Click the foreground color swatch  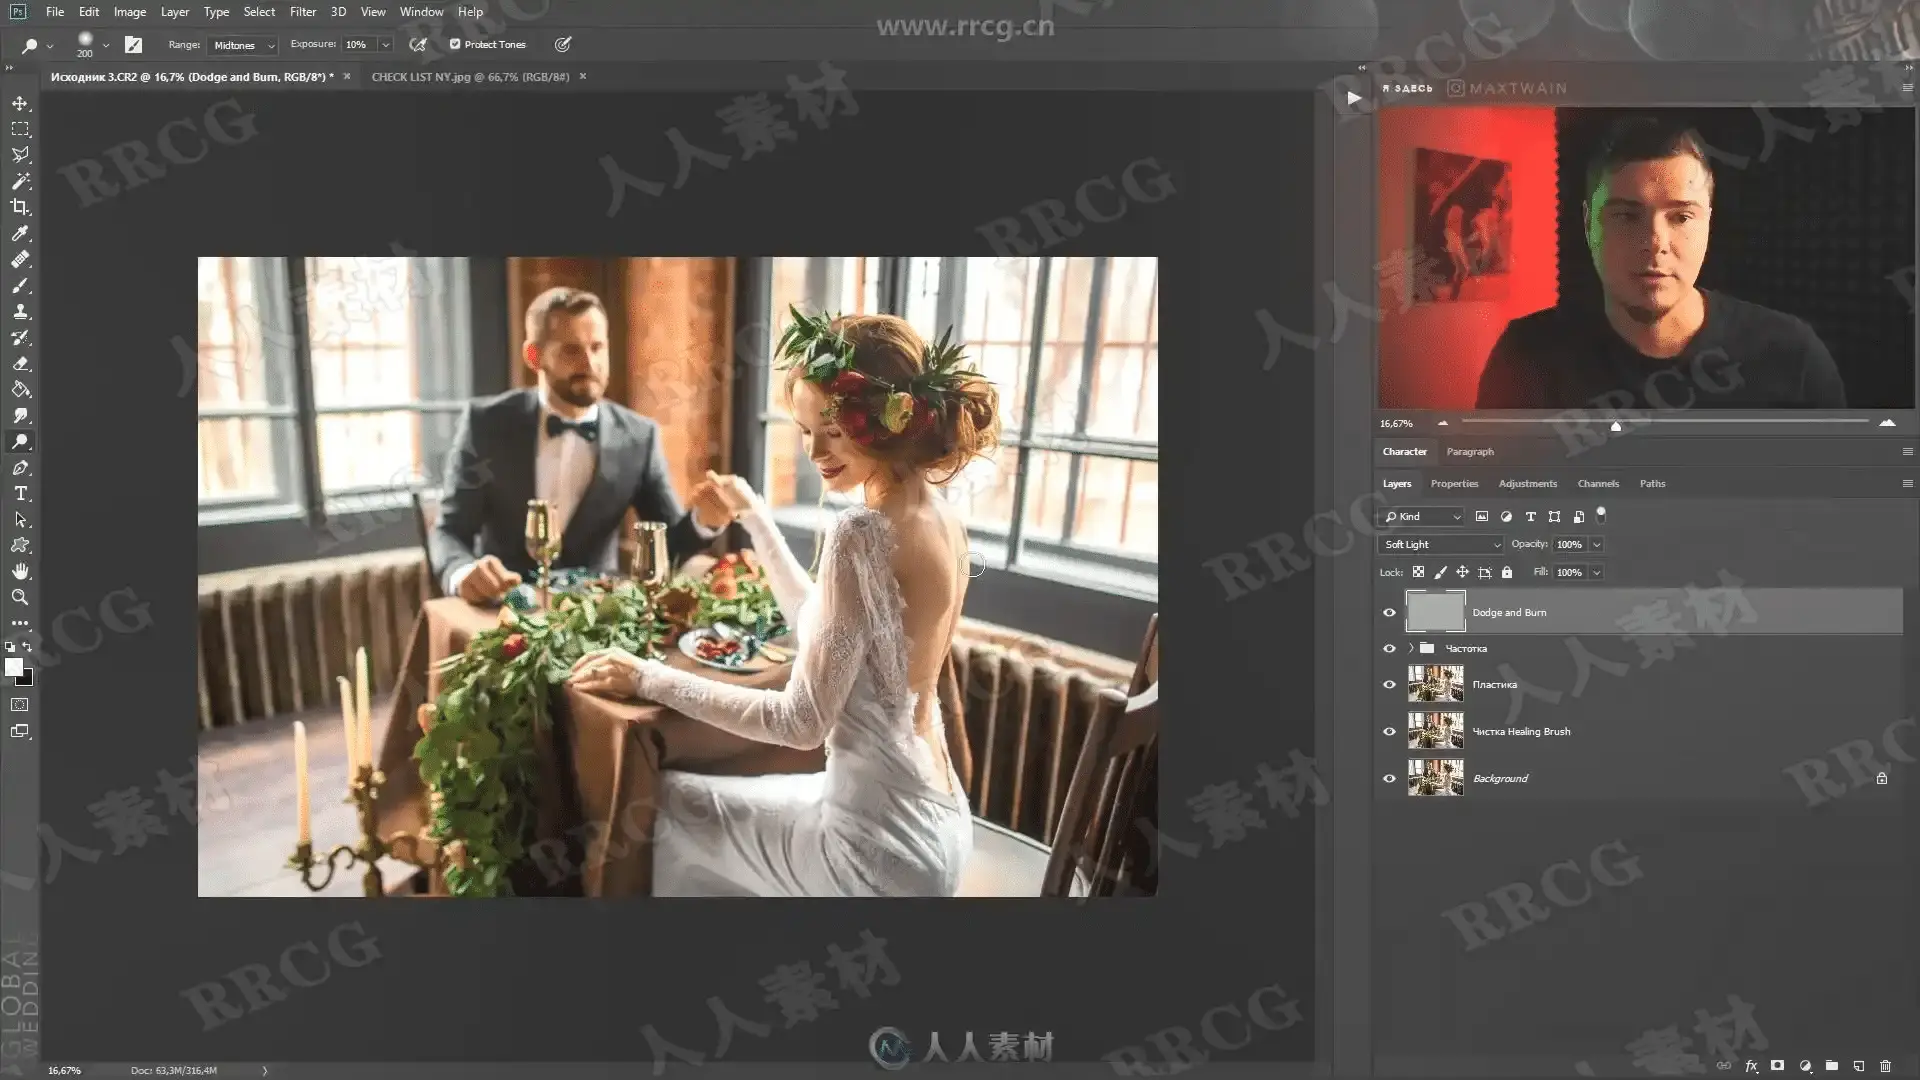(13, 667)
